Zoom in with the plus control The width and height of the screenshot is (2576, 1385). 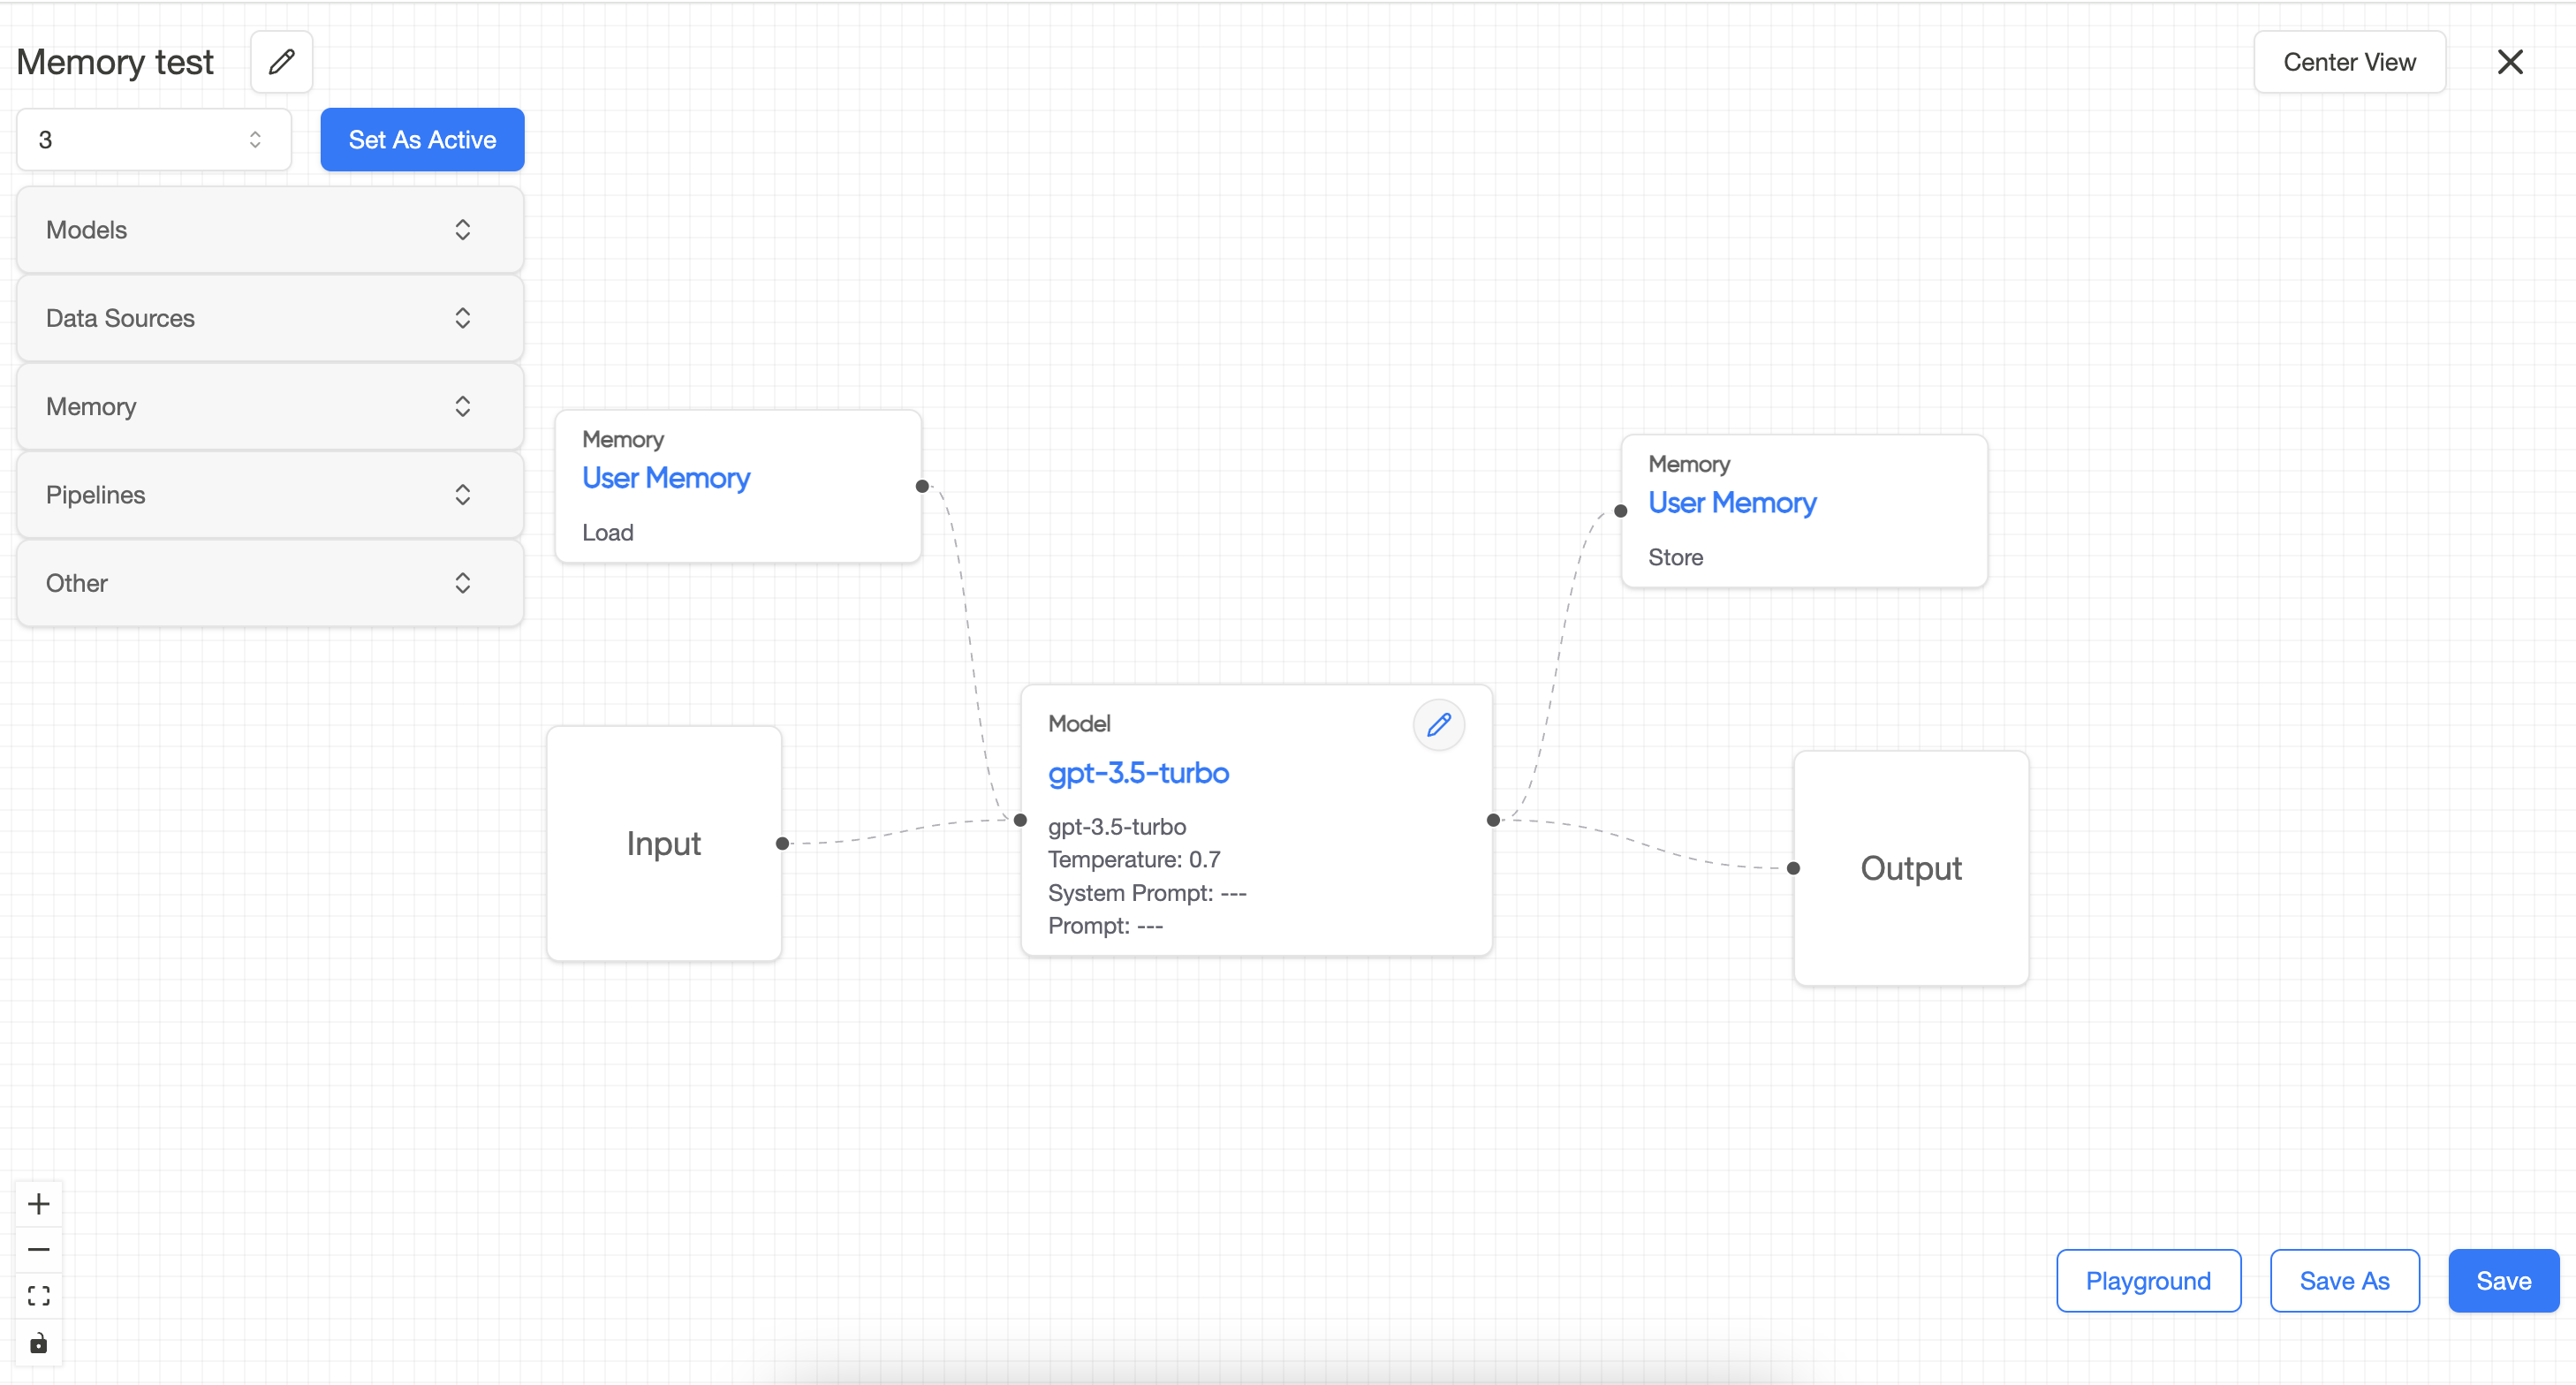click(39, 1204)
